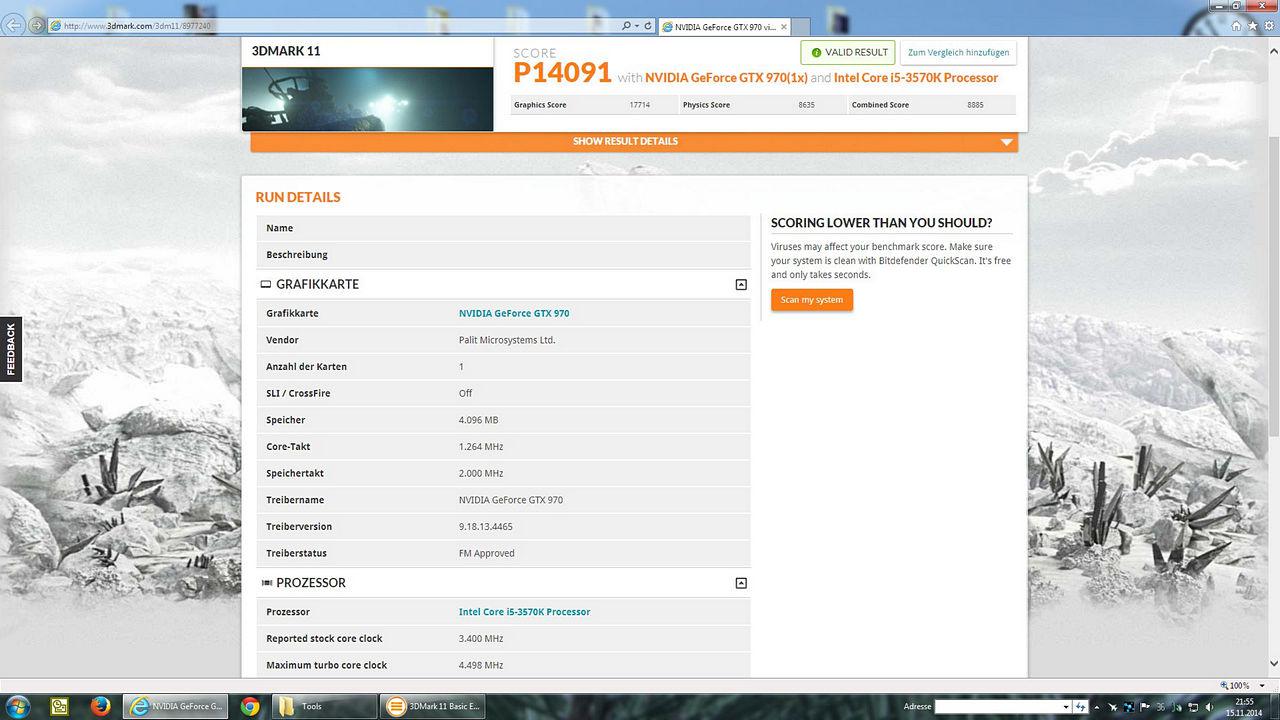This screenshot has width=1280, height=720.
Task: Show hidden system tray icons
Action: [x=1098, y=707]
